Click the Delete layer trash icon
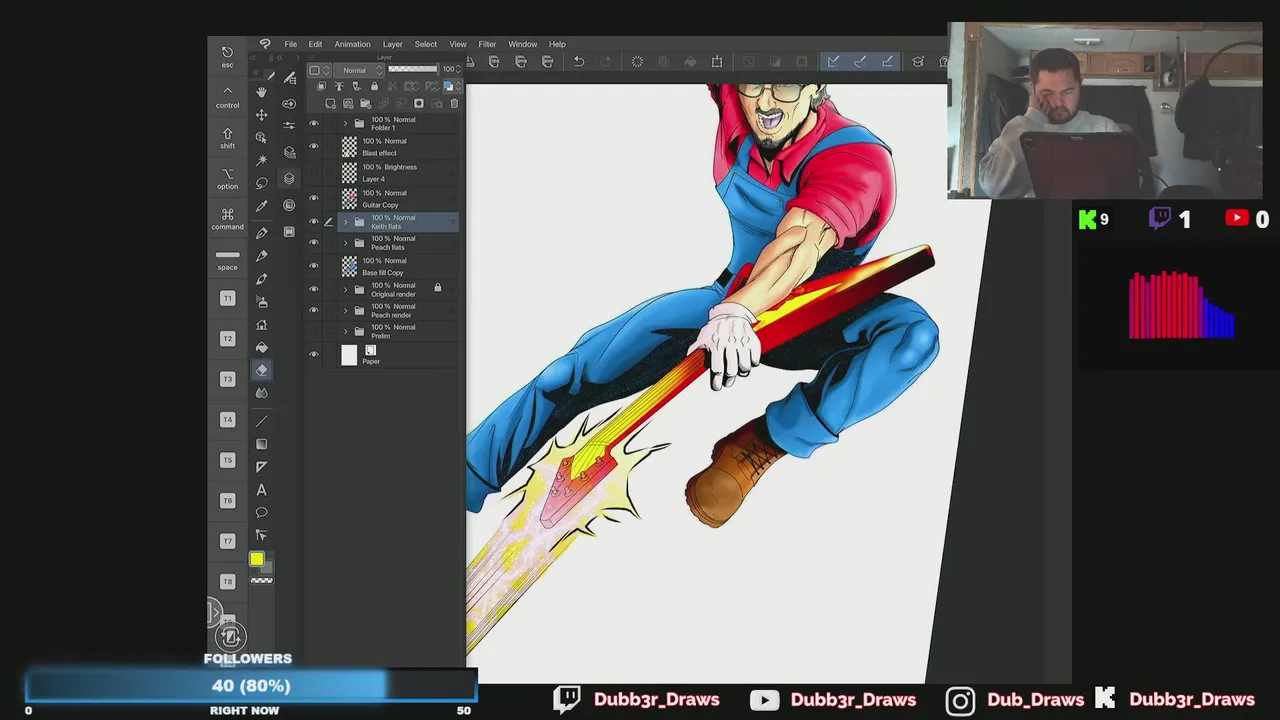This screenshot has height=720, width=1280. click(x=454, y=103)
